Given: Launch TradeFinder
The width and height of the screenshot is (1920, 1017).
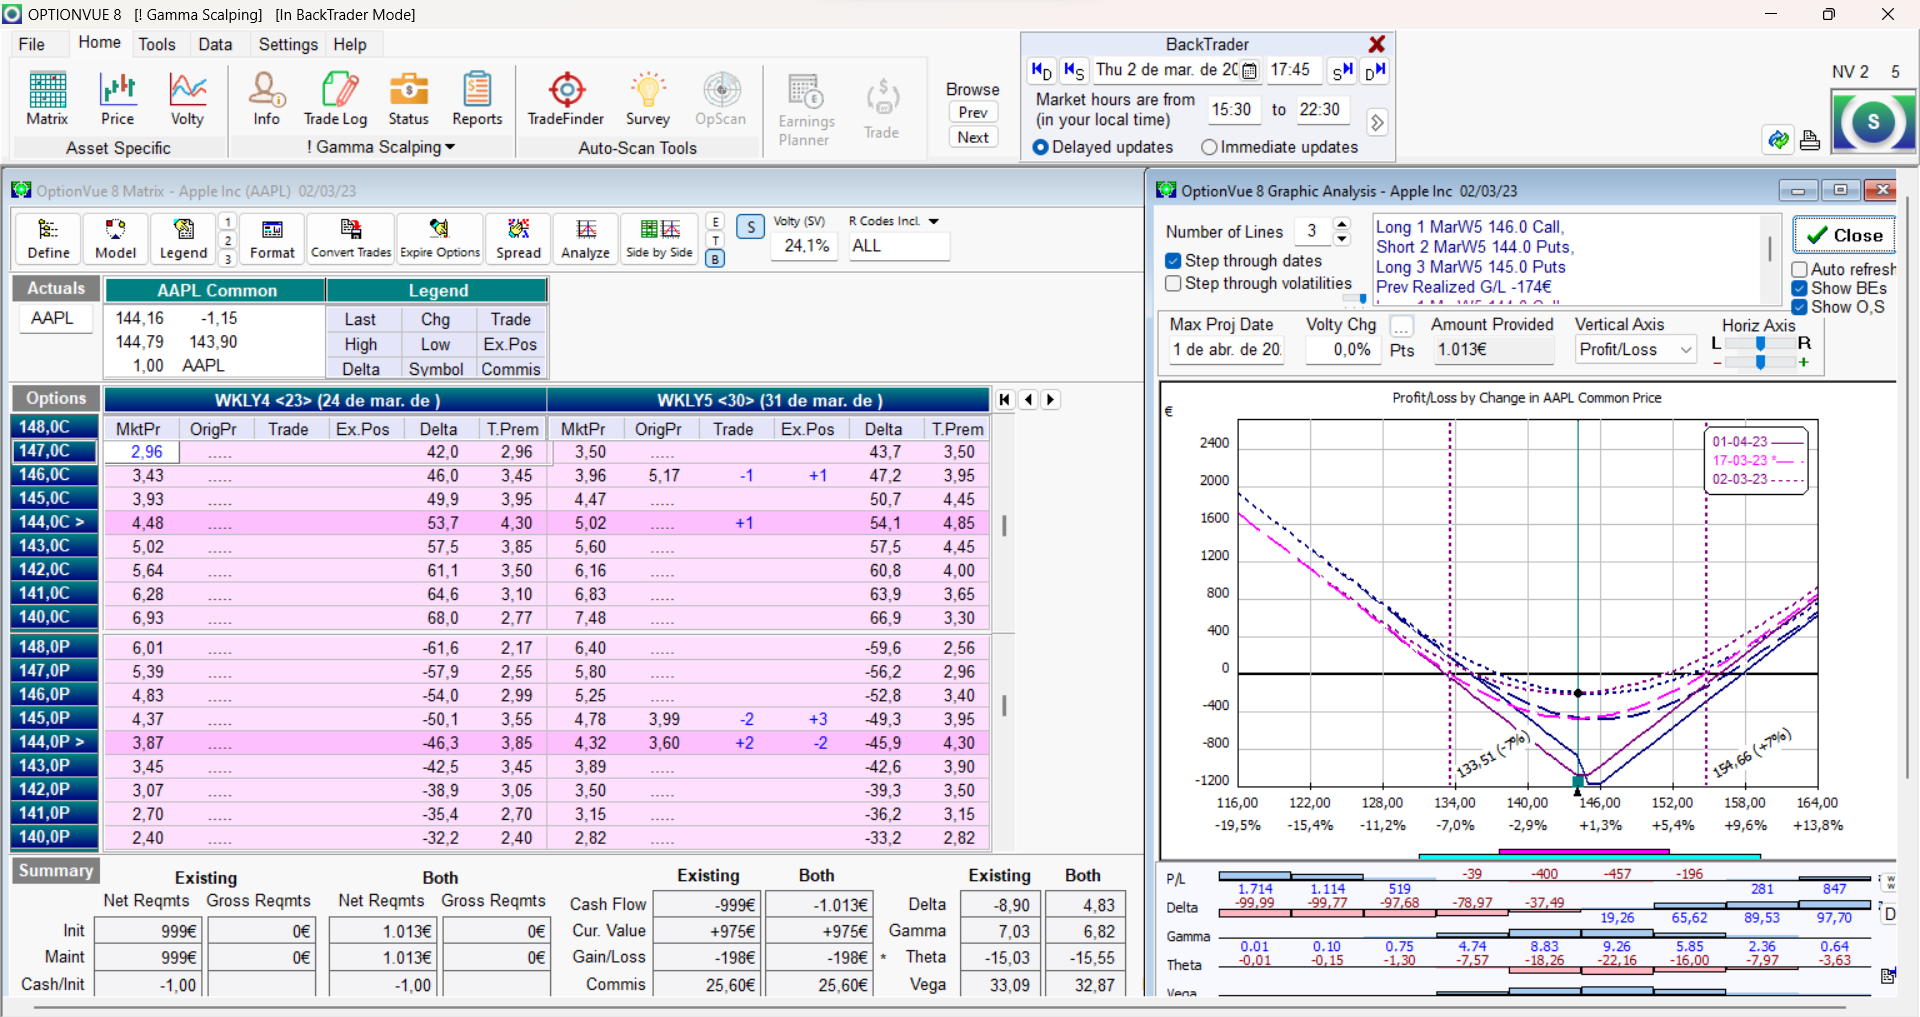Looking at the screenshot, I should point(566,99).
